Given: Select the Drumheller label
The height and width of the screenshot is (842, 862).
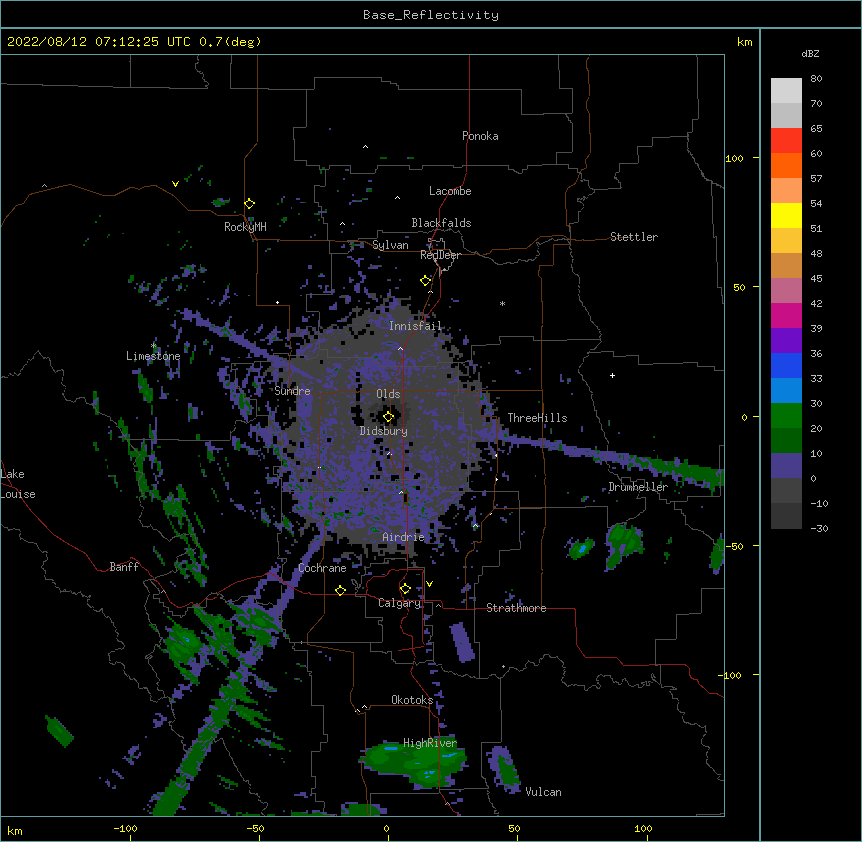Looking at the screenshot, I should [x=638, y=487].
